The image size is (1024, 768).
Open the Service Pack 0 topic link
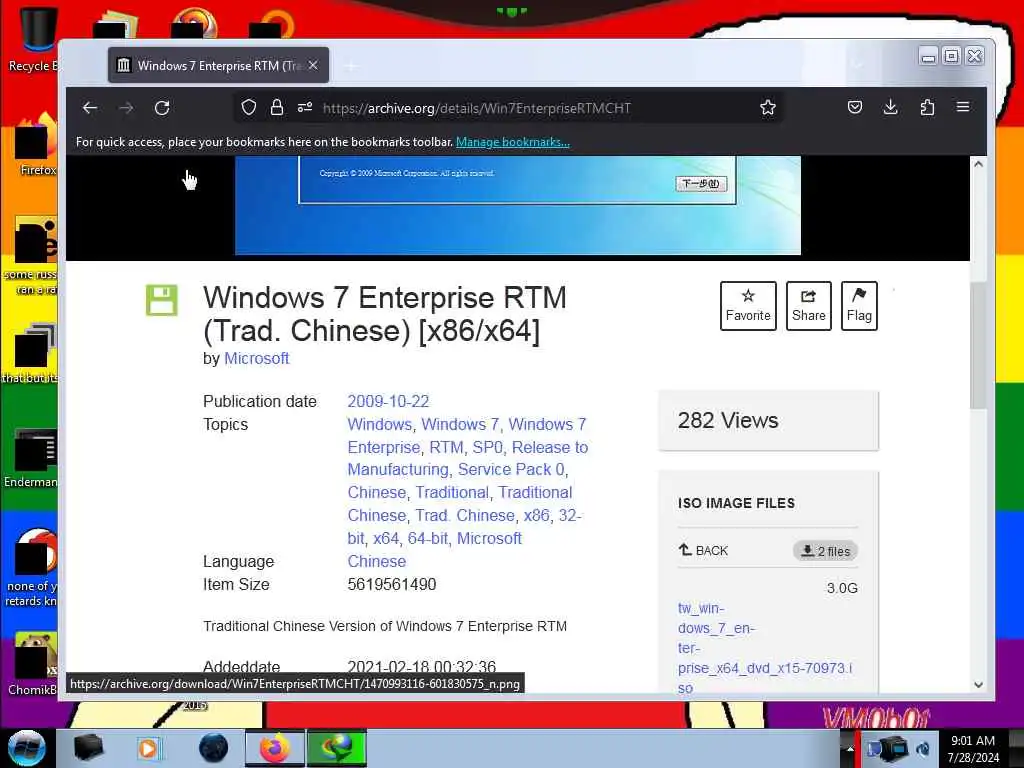point(511,470)
